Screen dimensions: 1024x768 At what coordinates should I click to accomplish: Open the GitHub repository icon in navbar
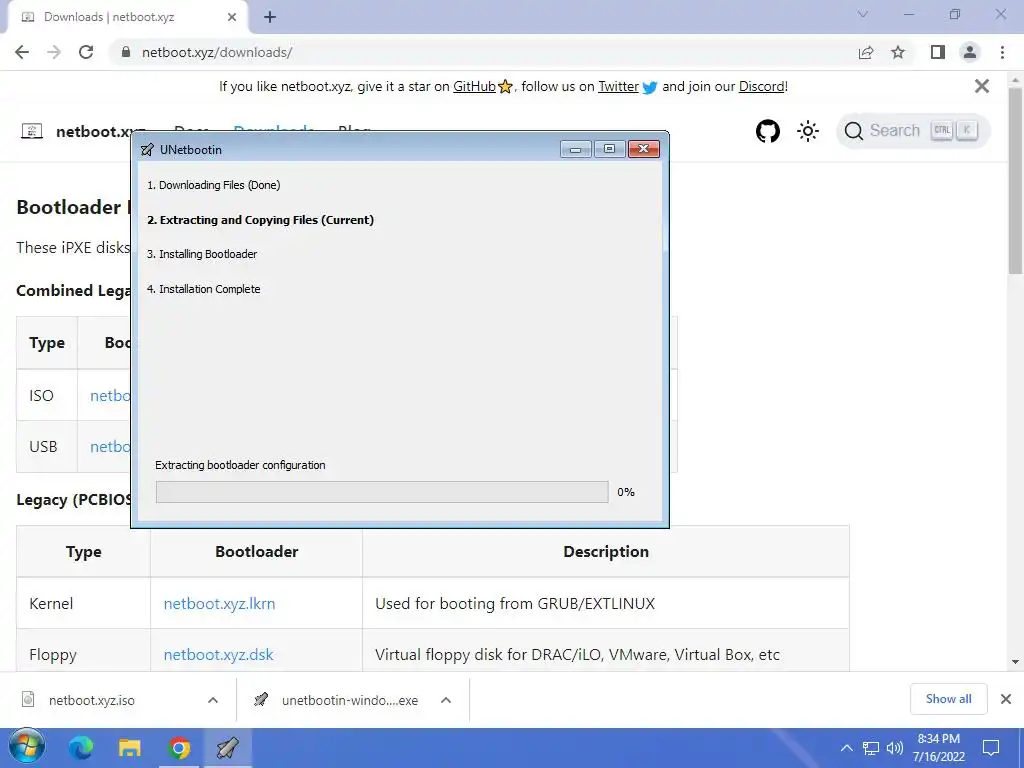click(768, 131)
